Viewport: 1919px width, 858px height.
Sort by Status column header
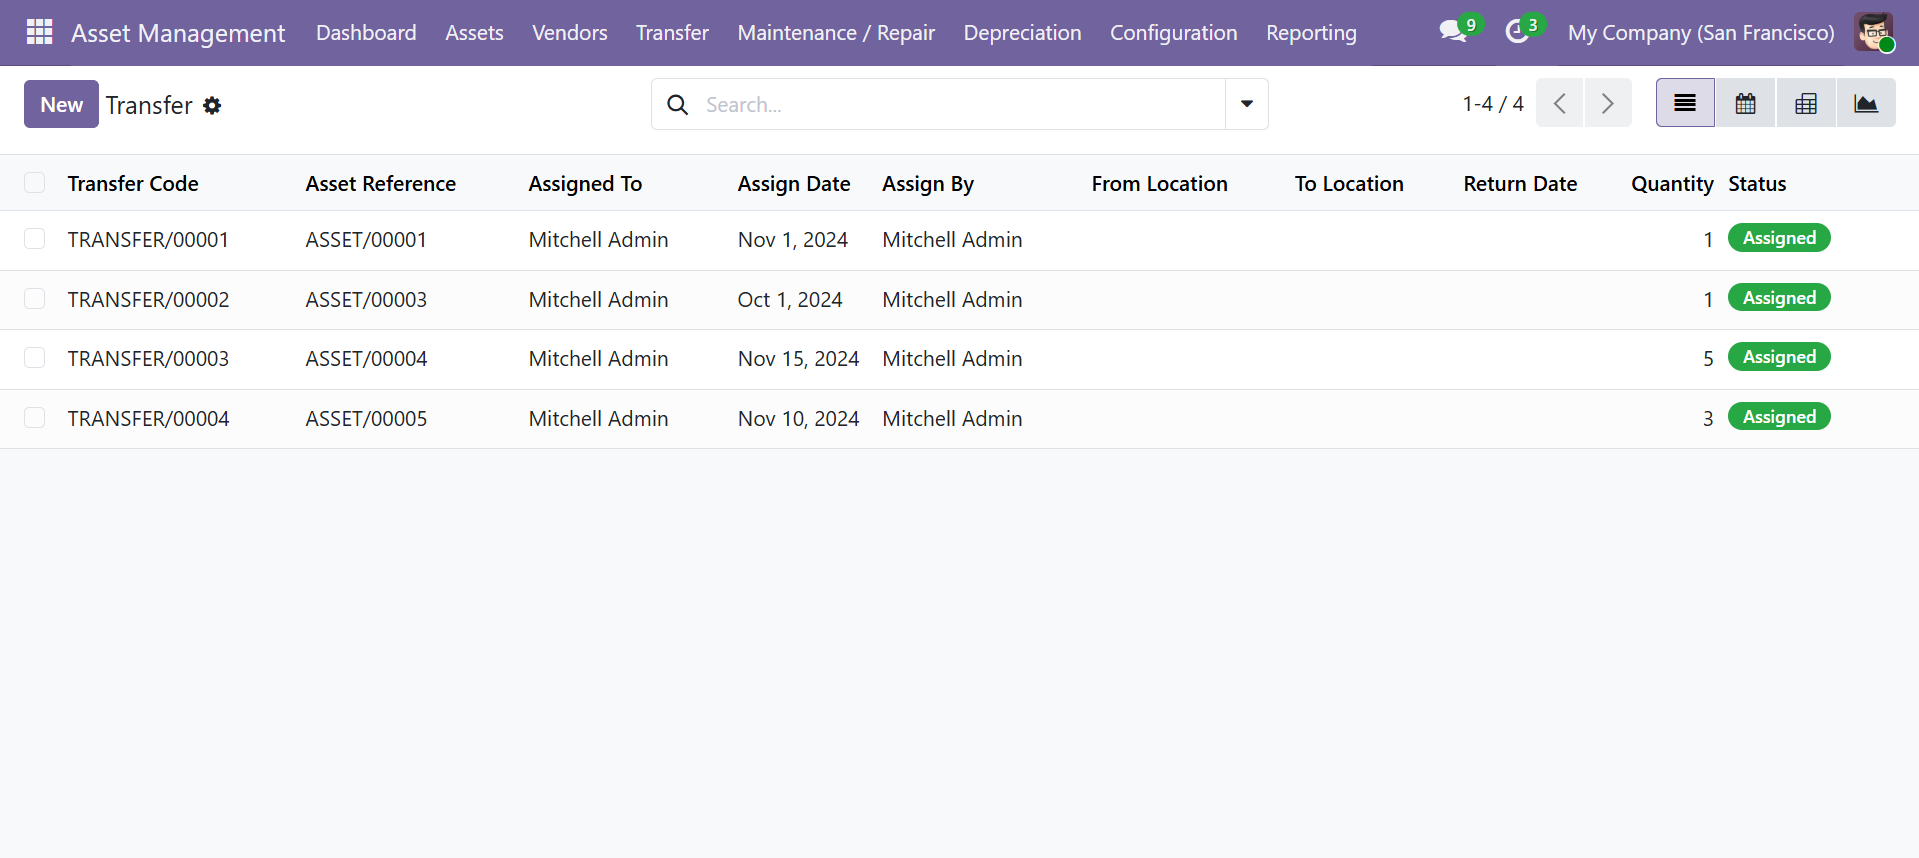click(x=1757, y=184)
